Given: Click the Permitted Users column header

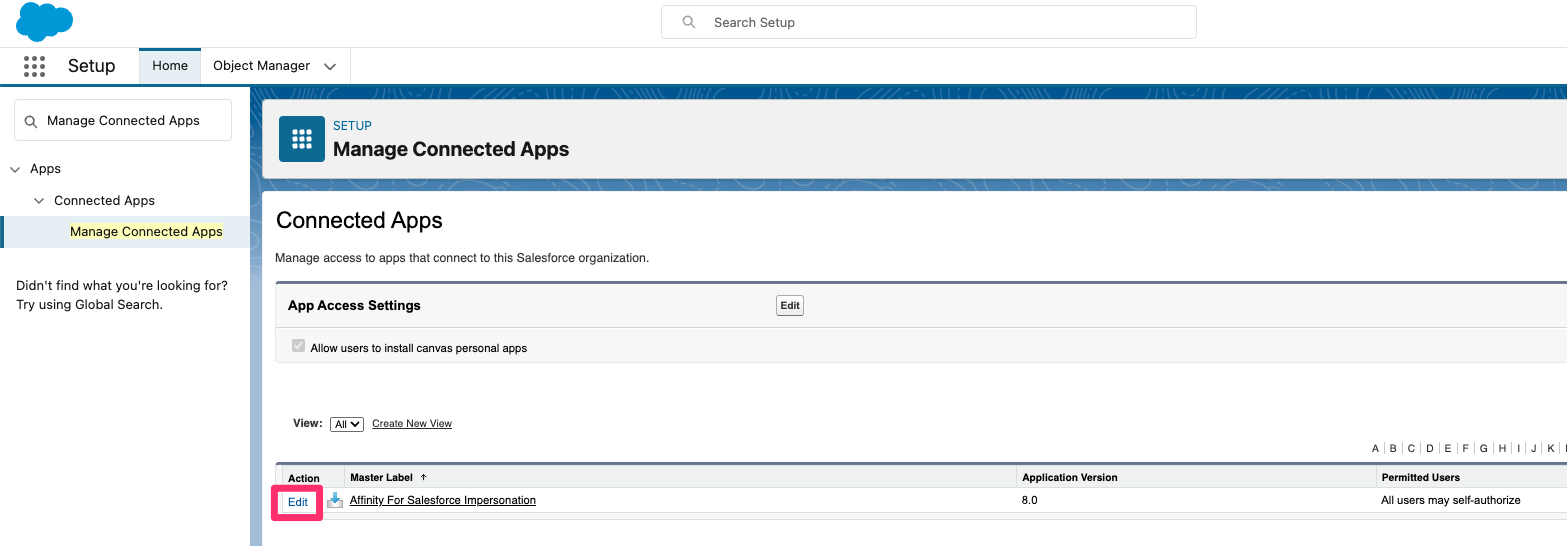Looking at the screenshot, I should (x=1420, y=478).
